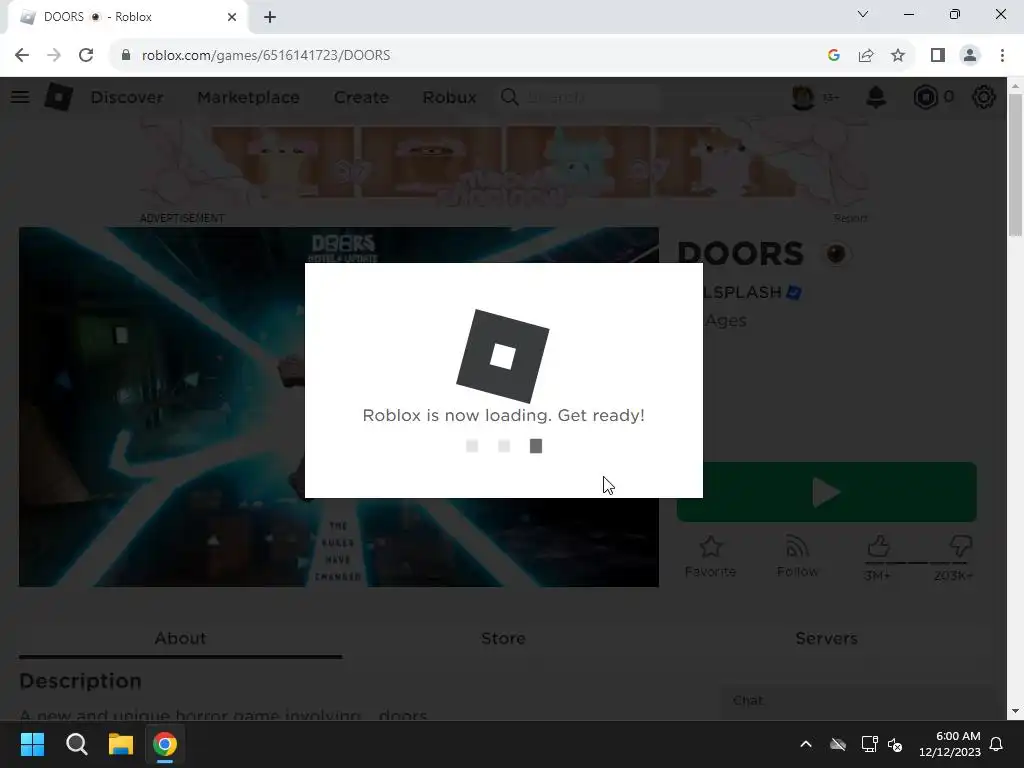Open the Chat panel
Screen dimensions: 1024x768
point(857,701)
